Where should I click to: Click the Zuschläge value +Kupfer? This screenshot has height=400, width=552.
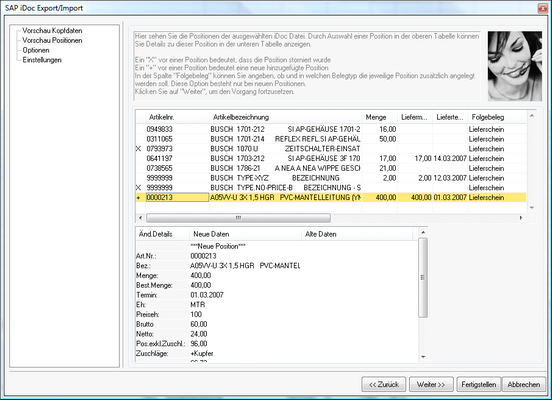[202, 353]
